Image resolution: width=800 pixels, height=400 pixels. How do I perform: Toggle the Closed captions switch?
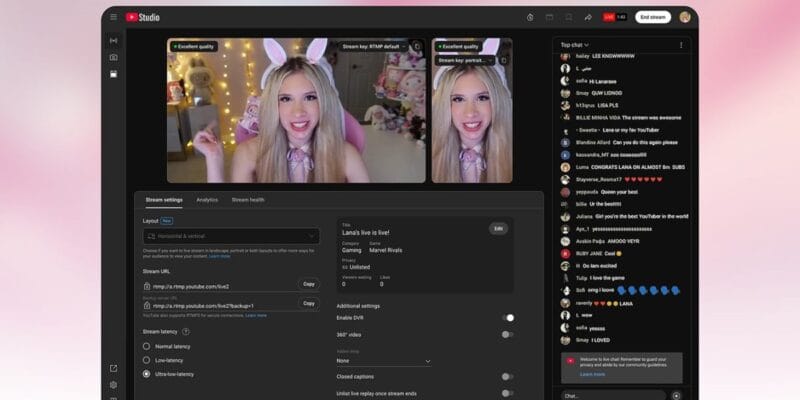click(x=507, y=377)
